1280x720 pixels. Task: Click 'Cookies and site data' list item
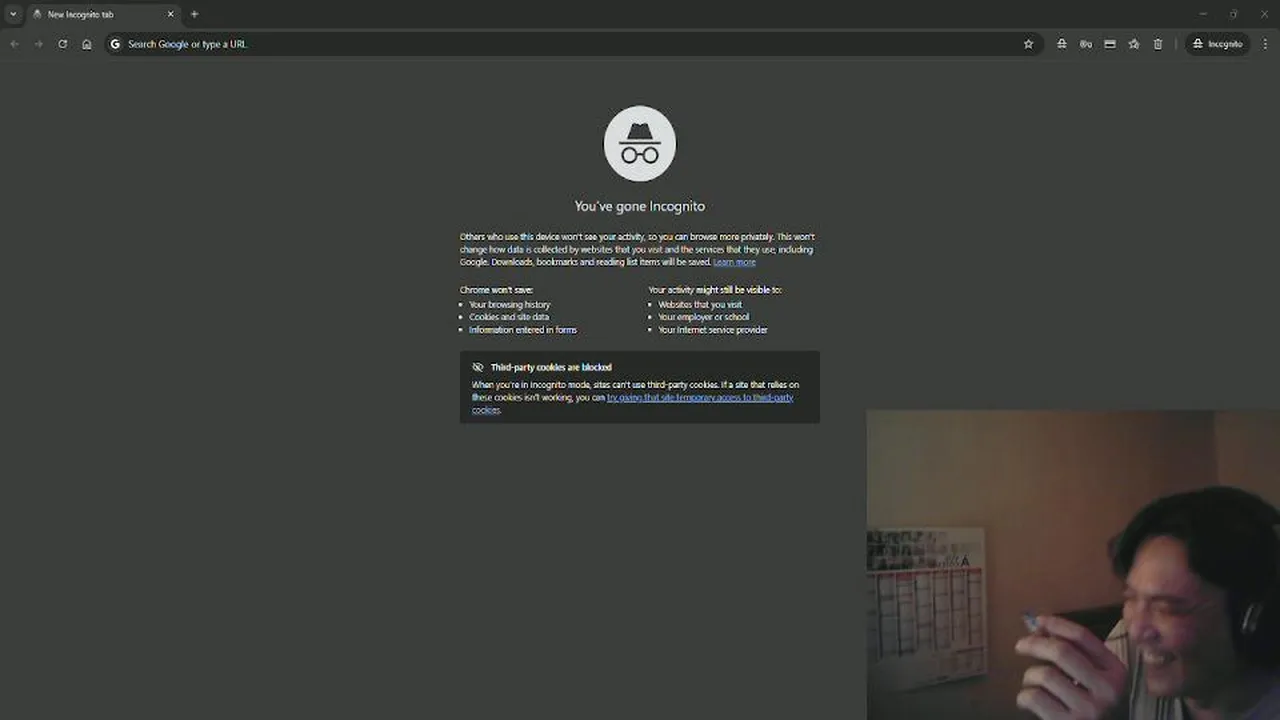point(508,317)
